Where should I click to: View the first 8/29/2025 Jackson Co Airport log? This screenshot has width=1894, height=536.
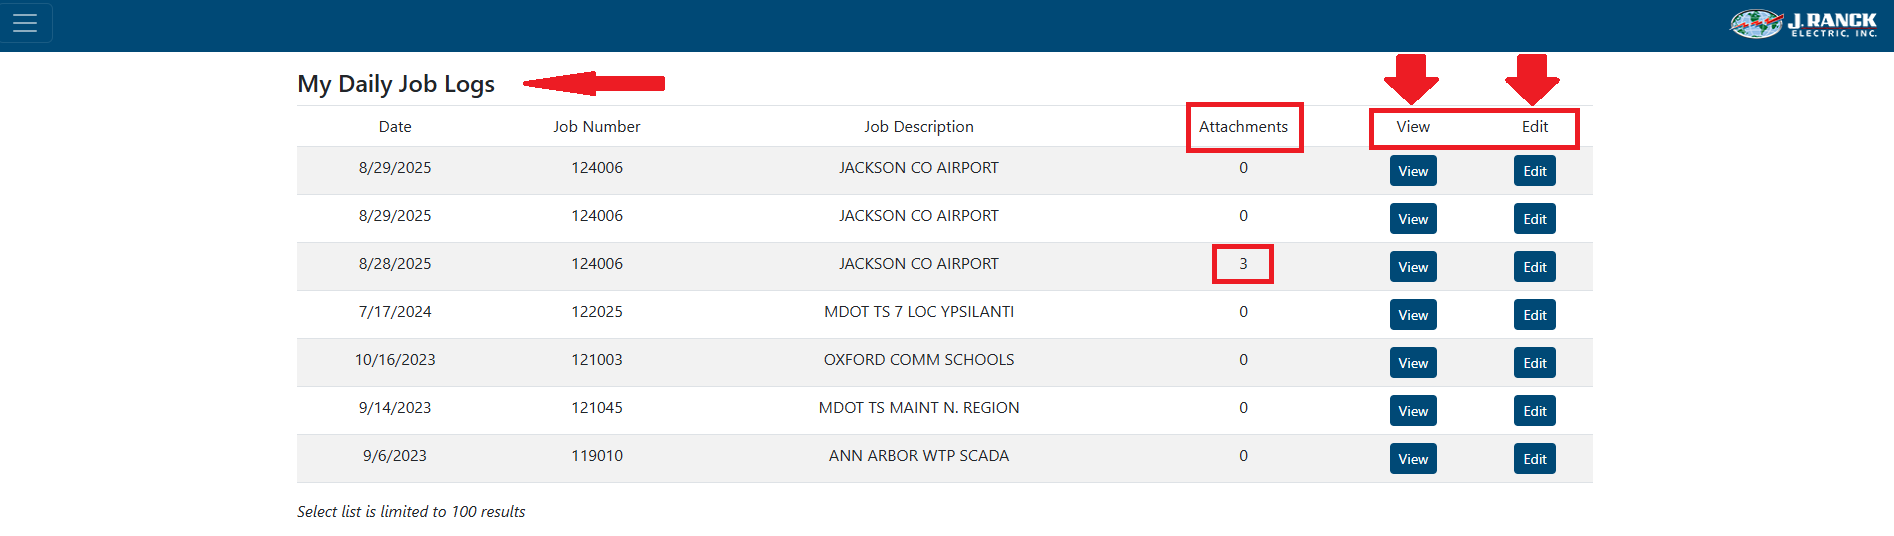click(x=1412, y=171)
